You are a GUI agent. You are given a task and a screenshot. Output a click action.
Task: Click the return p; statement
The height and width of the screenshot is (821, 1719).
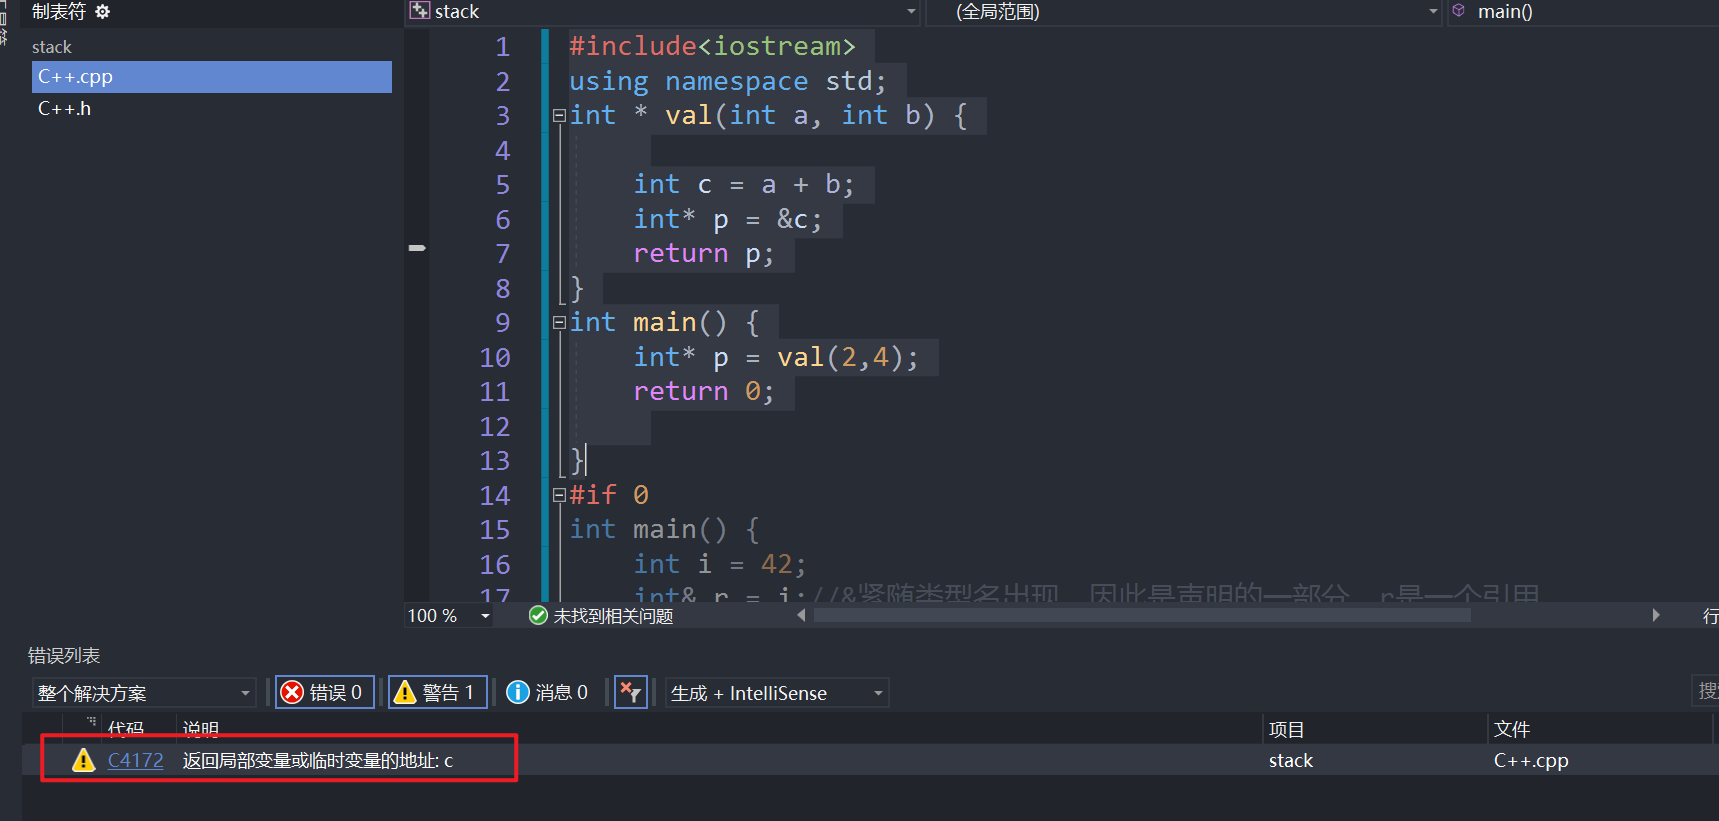(704, 254)
